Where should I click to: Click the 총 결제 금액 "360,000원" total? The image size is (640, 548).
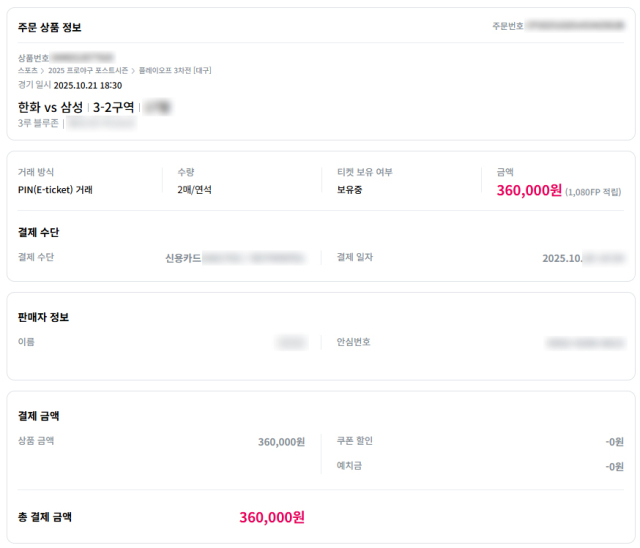pyautogui.click(x=271, y=517)
